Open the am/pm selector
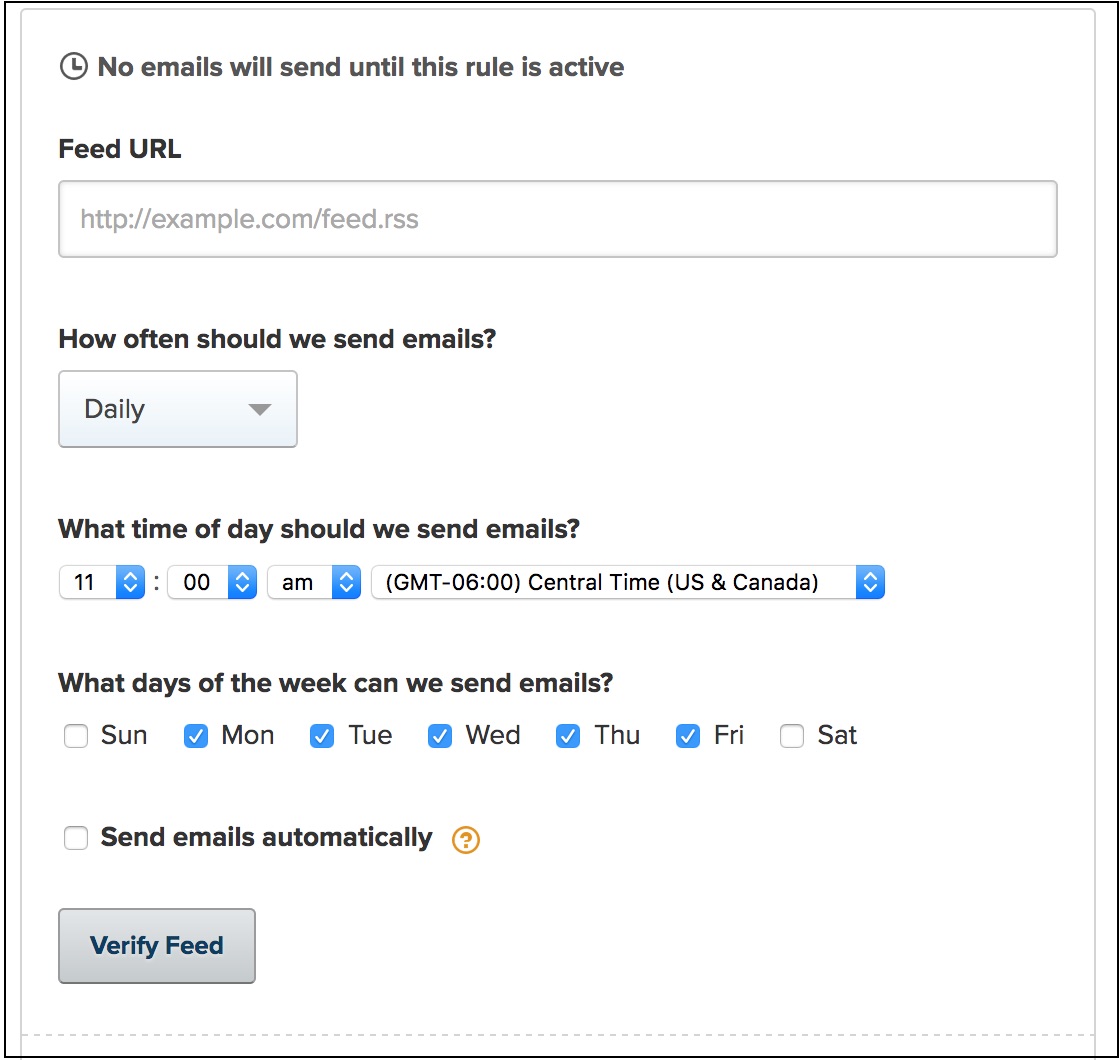This screenshot has width=1120, height=1060. click(313, 582)
